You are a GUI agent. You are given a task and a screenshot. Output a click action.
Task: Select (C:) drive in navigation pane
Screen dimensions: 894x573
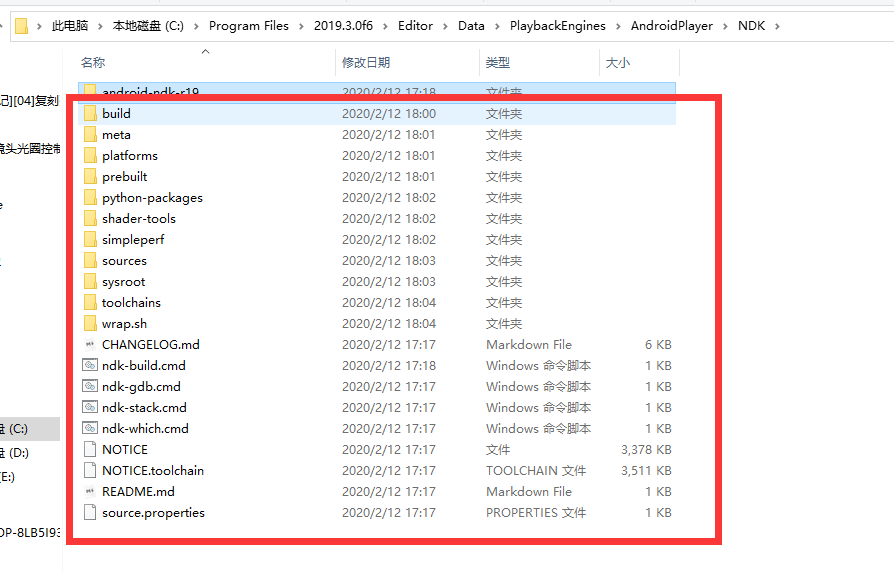point(30,429)
